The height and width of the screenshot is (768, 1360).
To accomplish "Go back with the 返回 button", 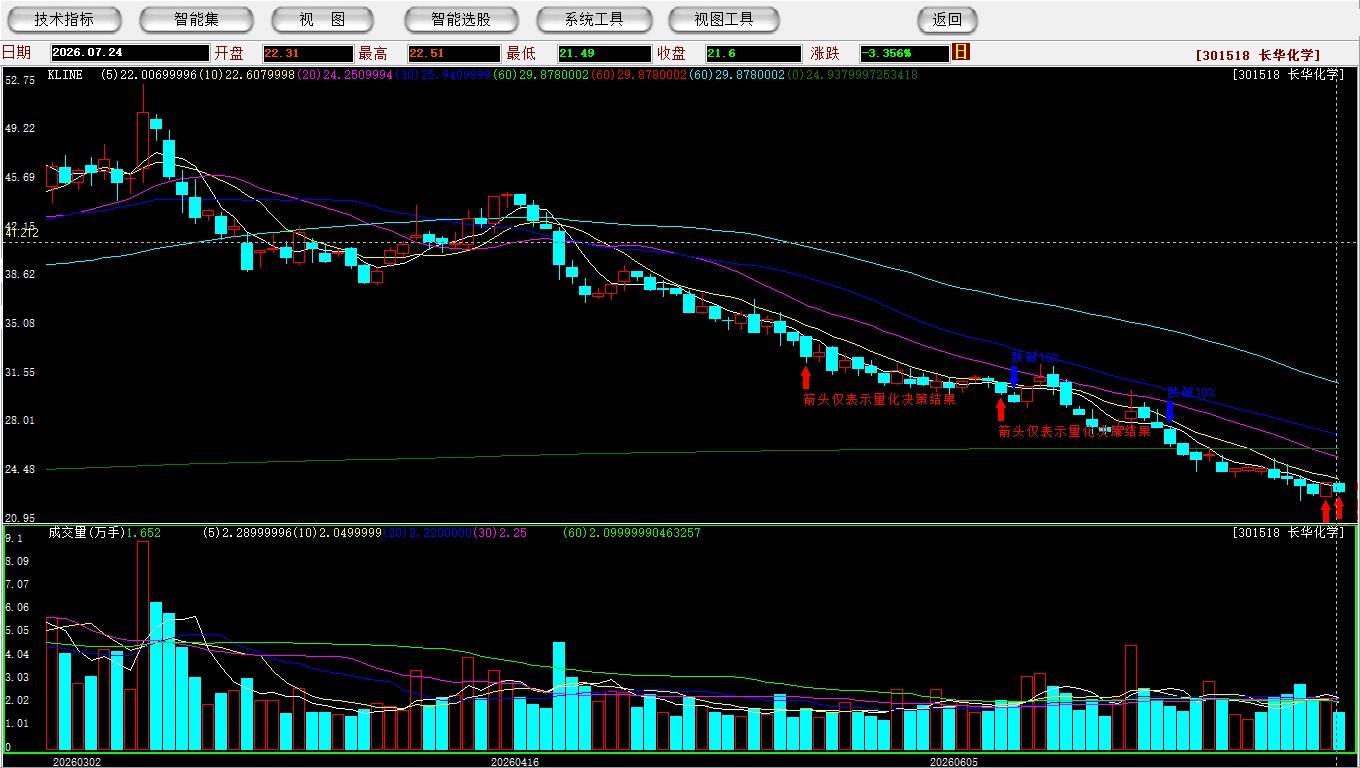I will 947,19.
